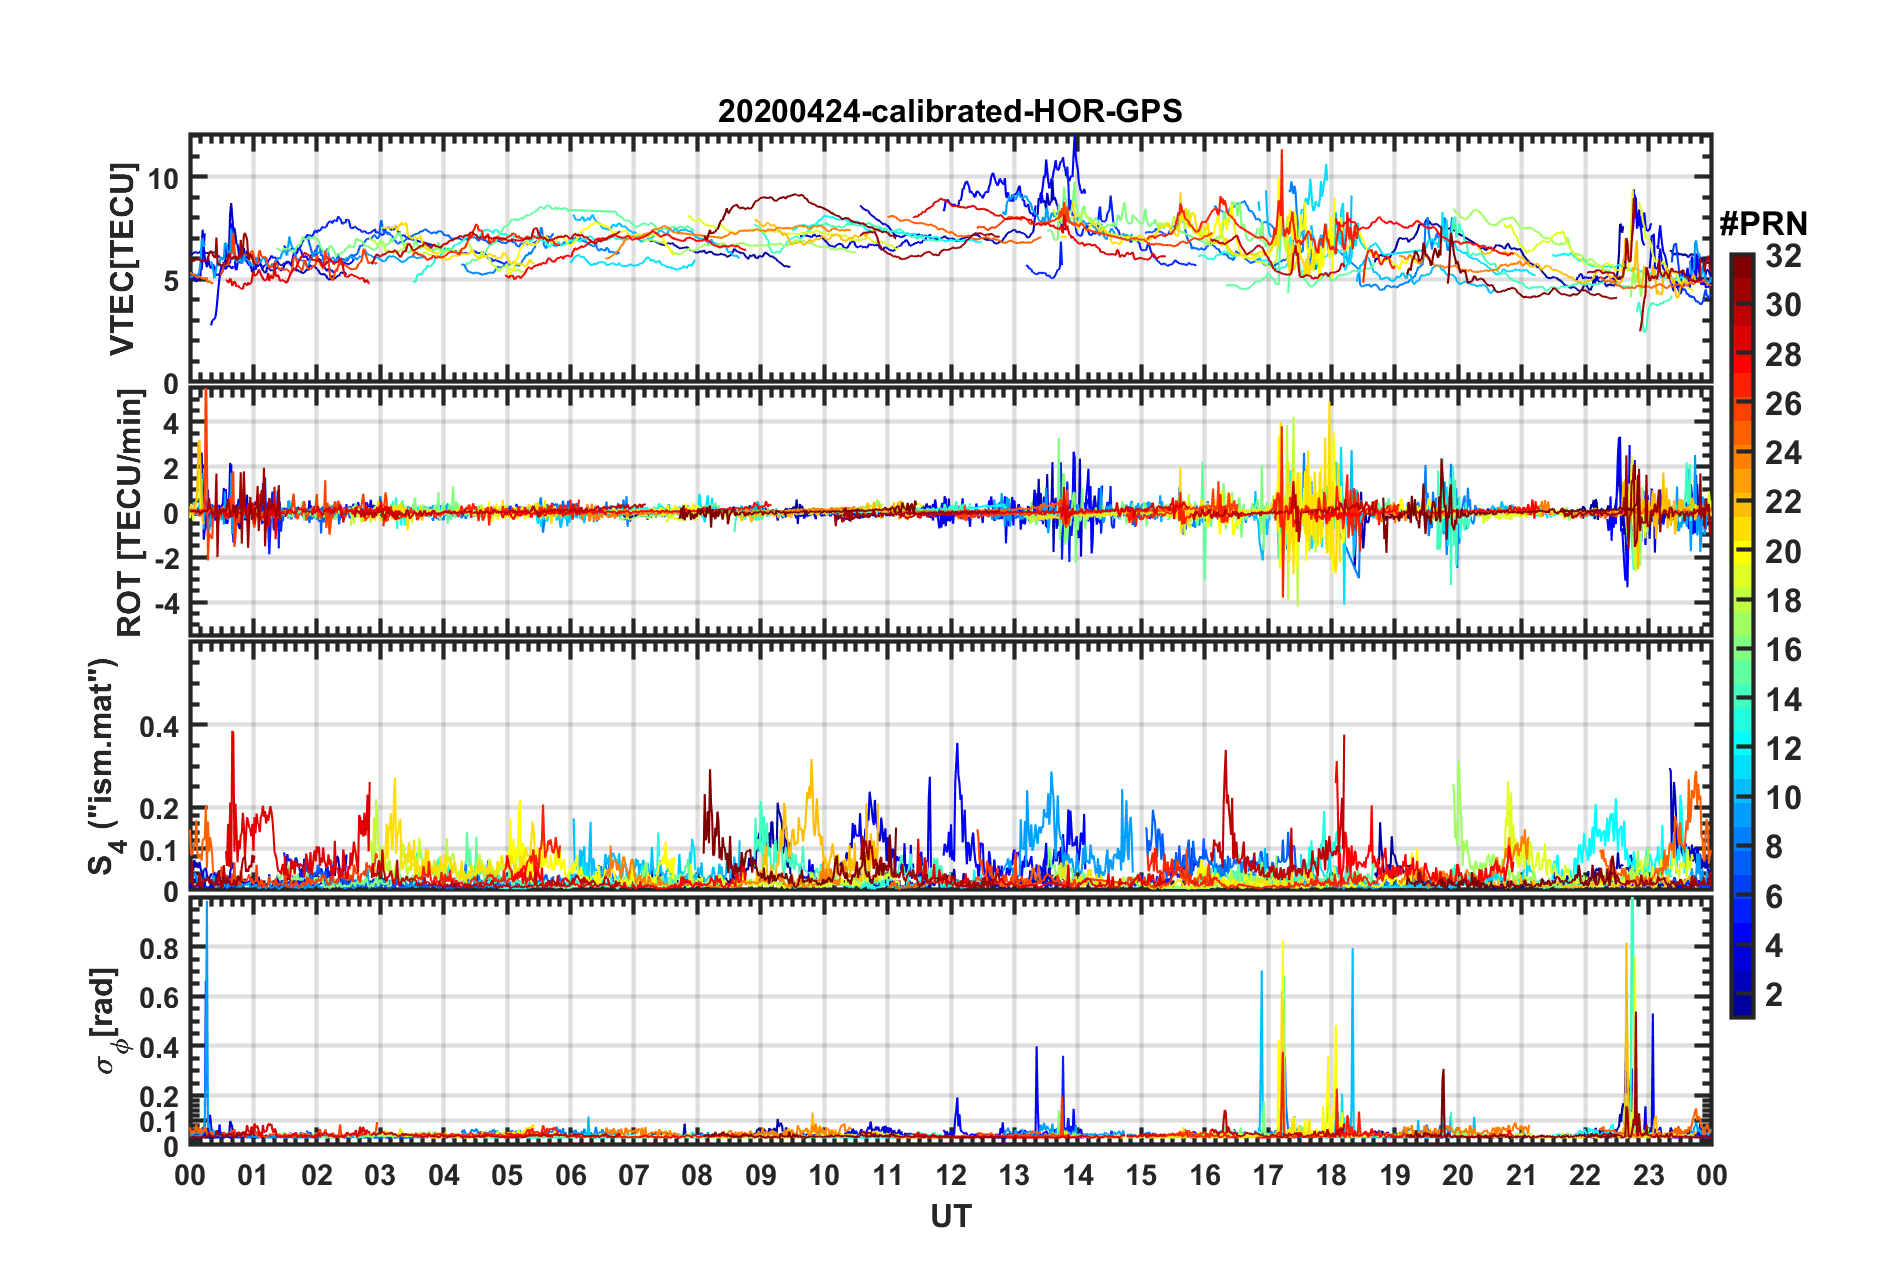This screenshot has height=1272, width=1902.
Task: Click hour label "09" on UT axis
Action: (761, 1175)
